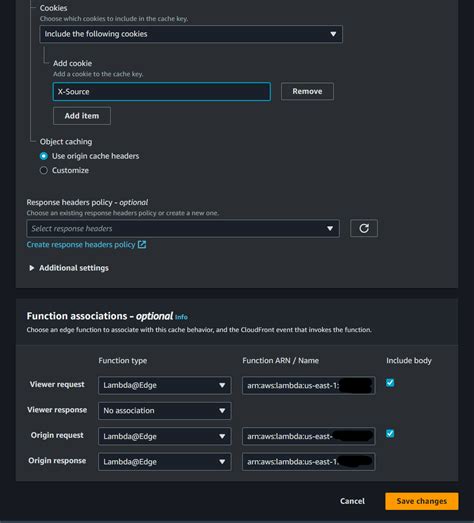
Task: Remove the X-Source cookie
Action: (307, 91)
